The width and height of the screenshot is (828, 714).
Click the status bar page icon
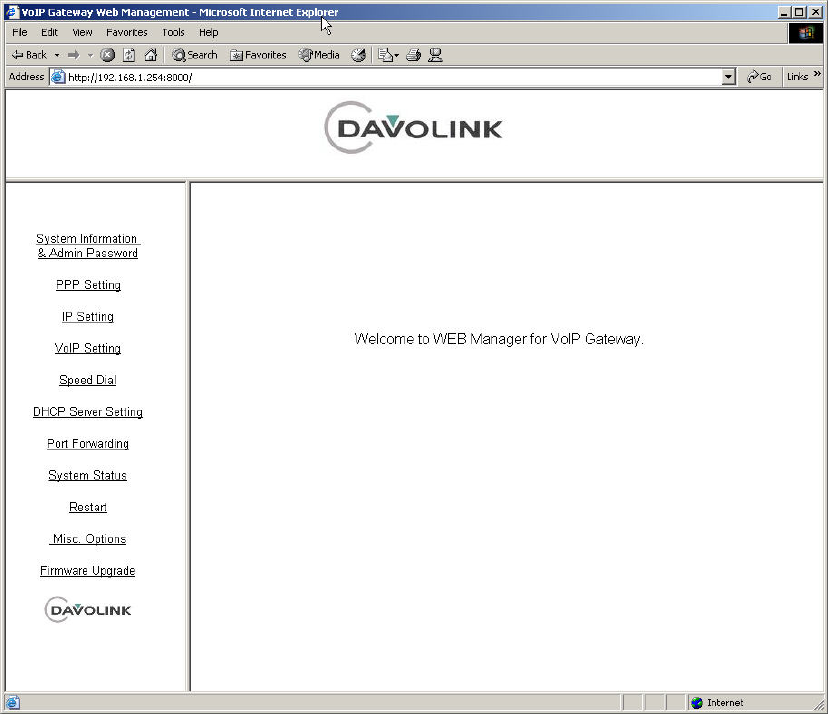tap(13, 703)
